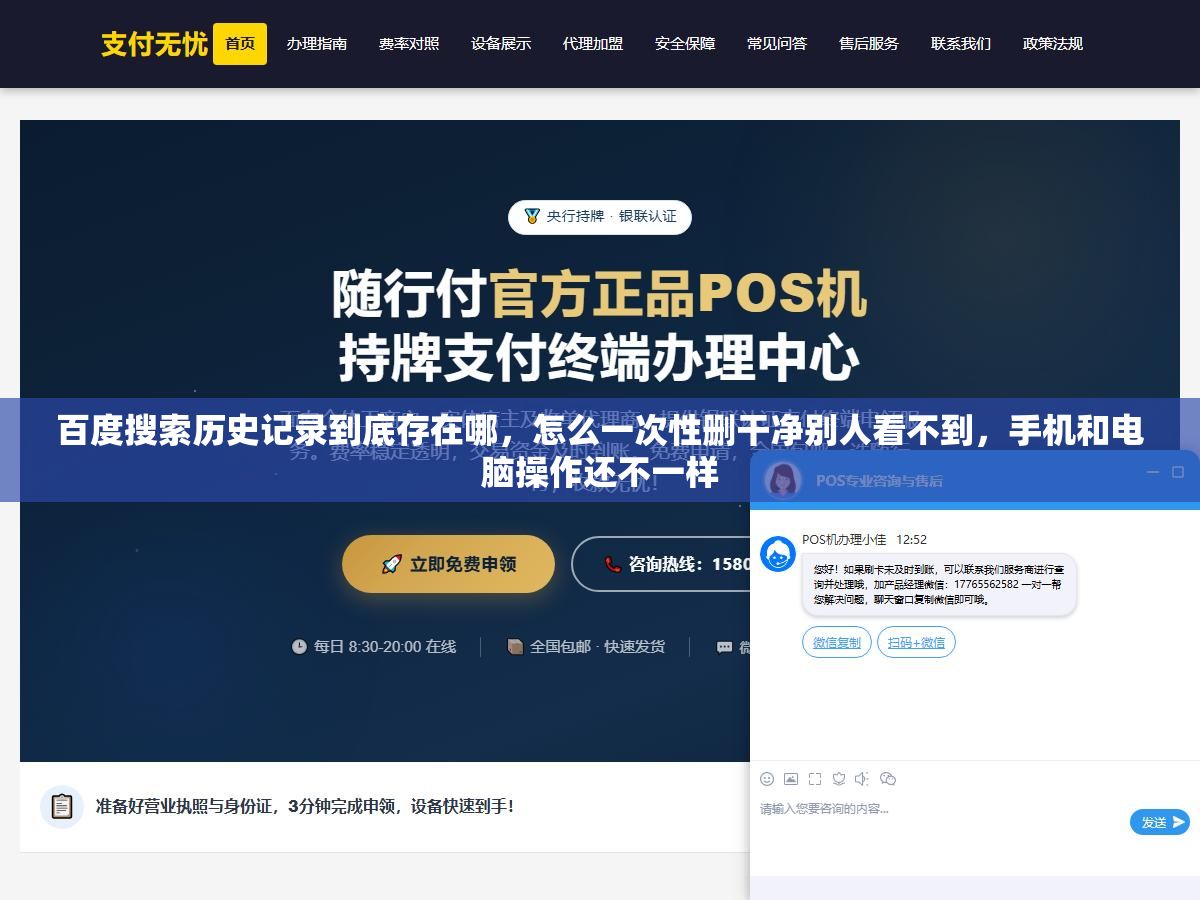Click 联系我们 in the navigation
The height and width of the screenshot is (900, 1200).
click(961, 44)
